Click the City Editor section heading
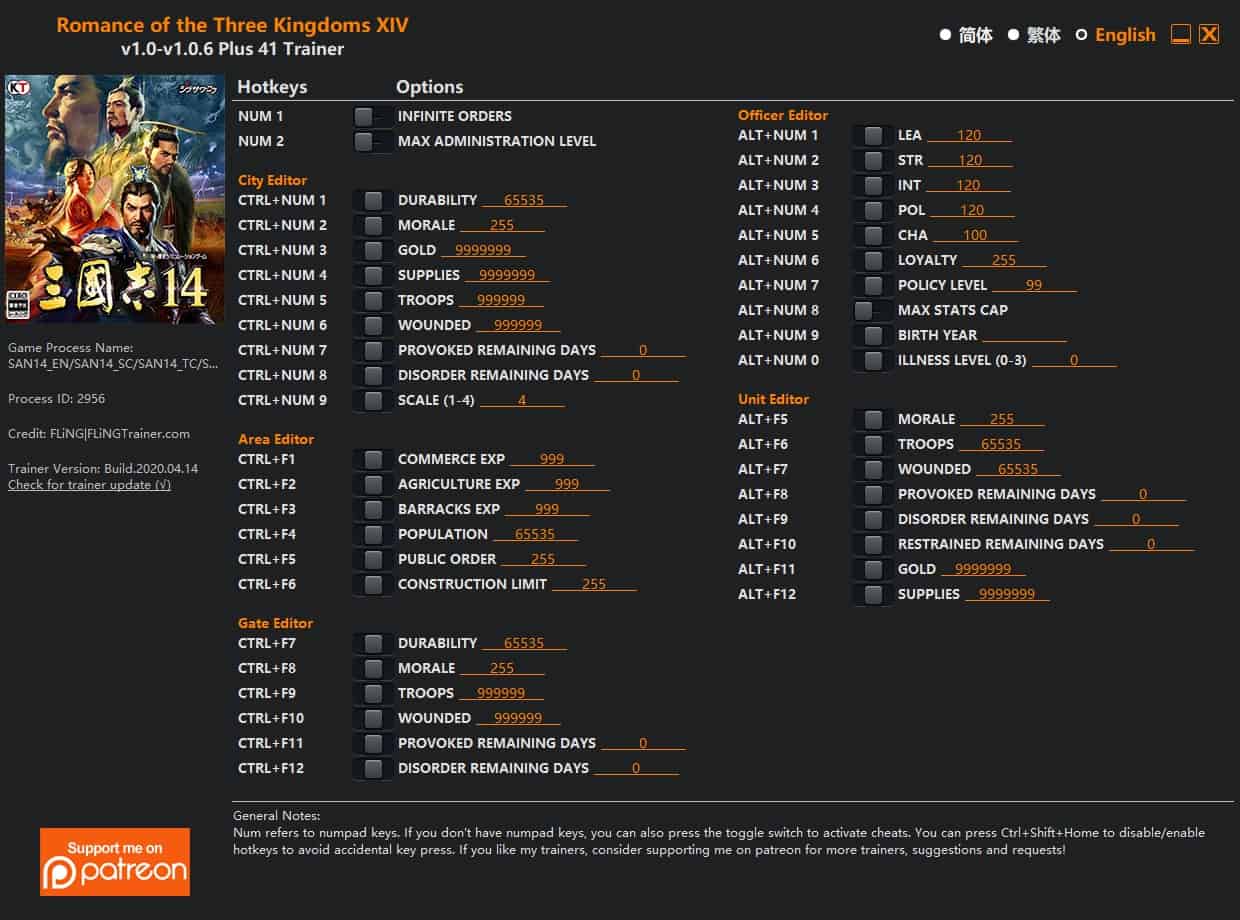 point(273,180)
